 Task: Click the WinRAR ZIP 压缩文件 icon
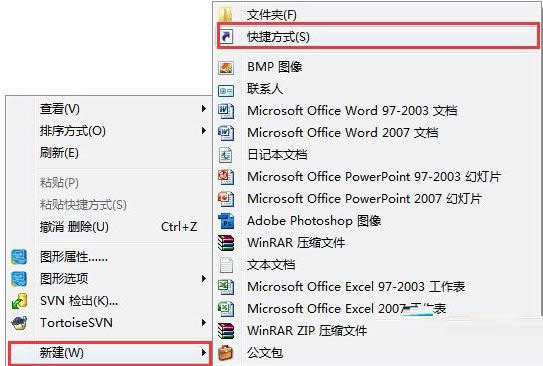click(x=226, y=331)
